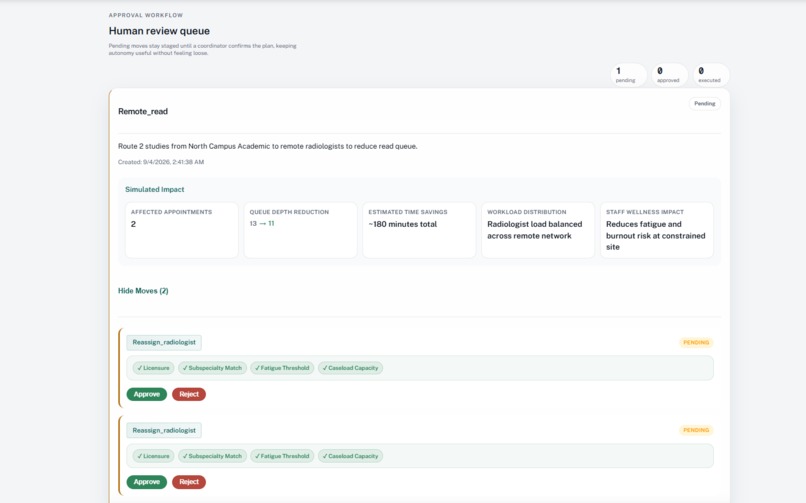Open the 0 approved counter pill

coord(669,74)
